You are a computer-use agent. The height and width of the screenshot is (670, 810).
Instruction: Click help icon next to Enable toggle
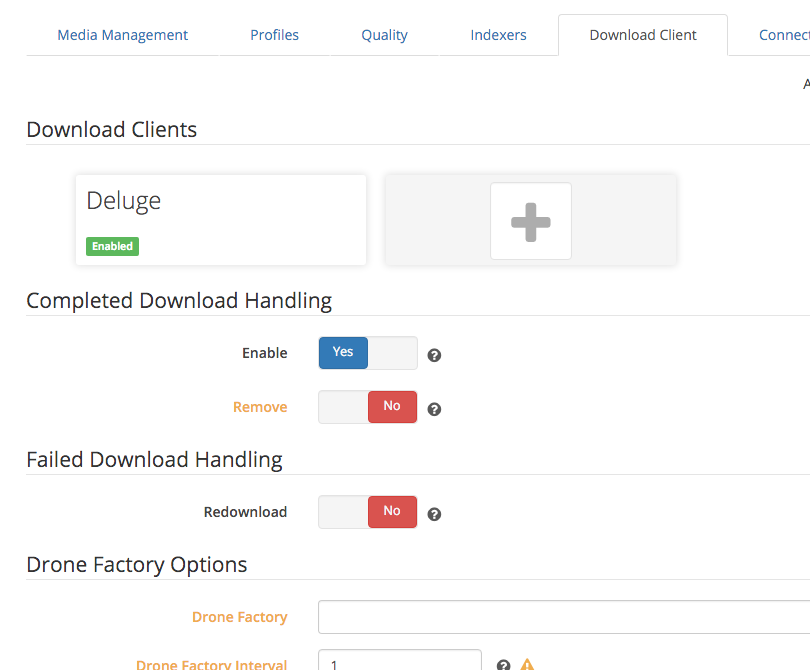point(434,355)
